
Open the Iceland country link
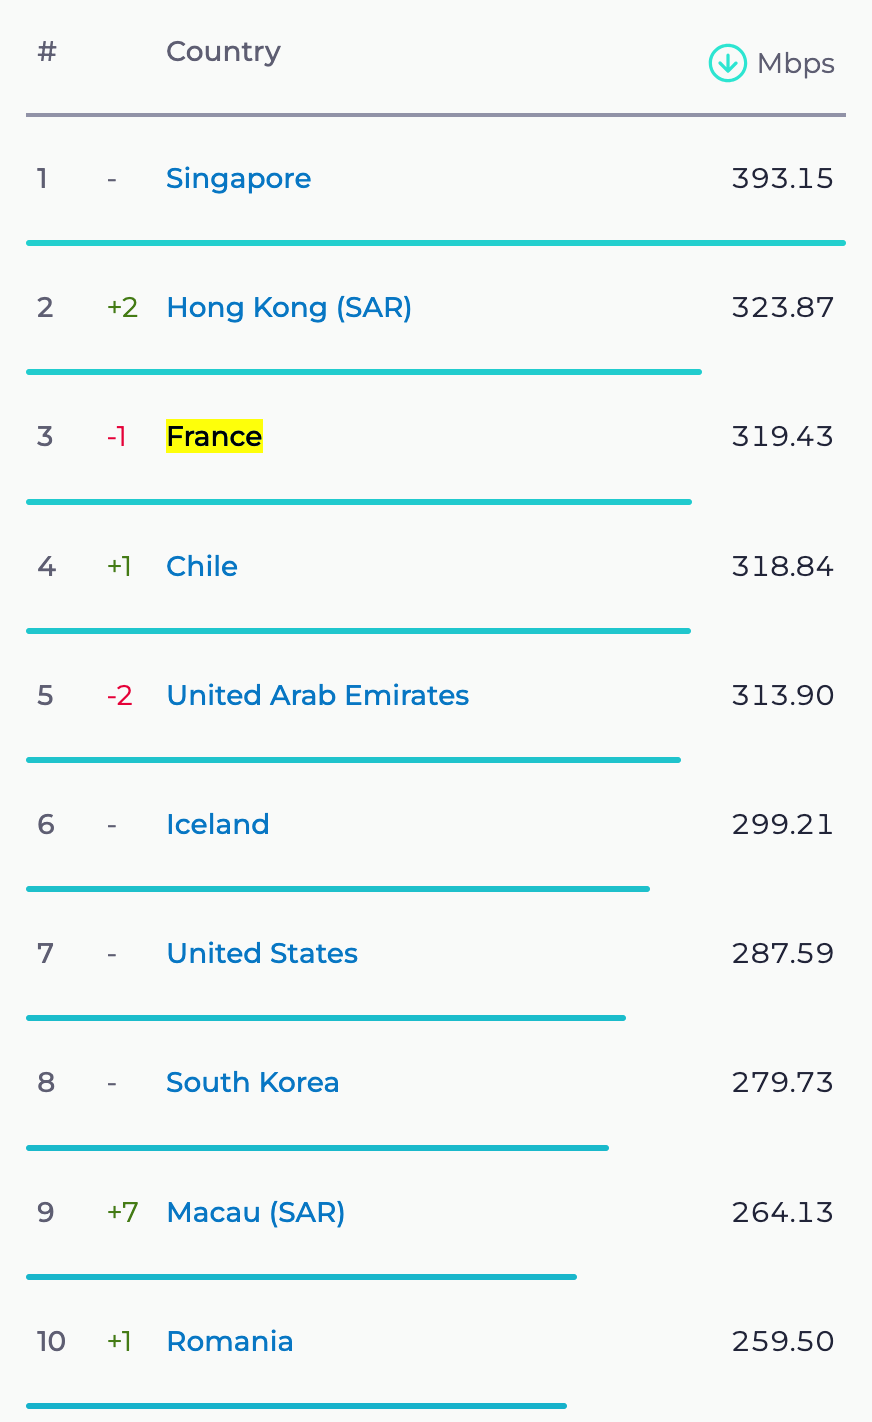coord(218,824)
